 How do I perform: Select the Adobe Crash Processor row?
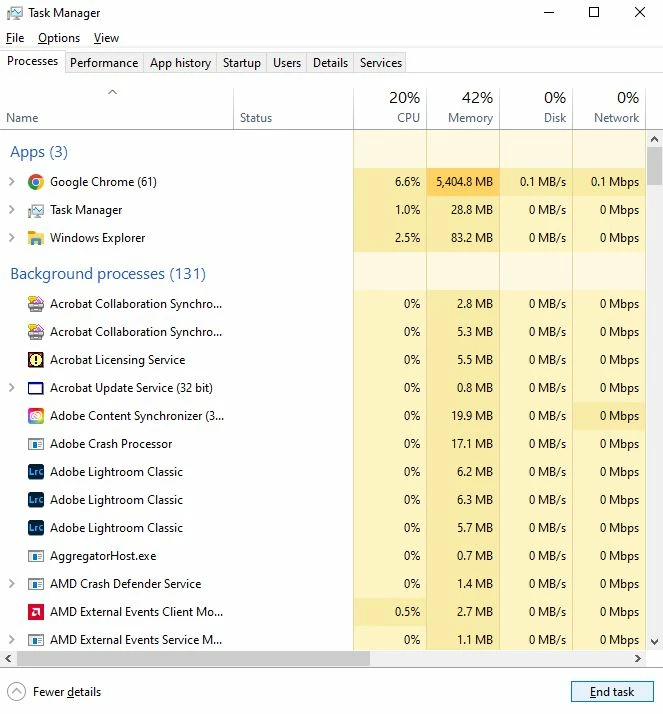[323, 444]
